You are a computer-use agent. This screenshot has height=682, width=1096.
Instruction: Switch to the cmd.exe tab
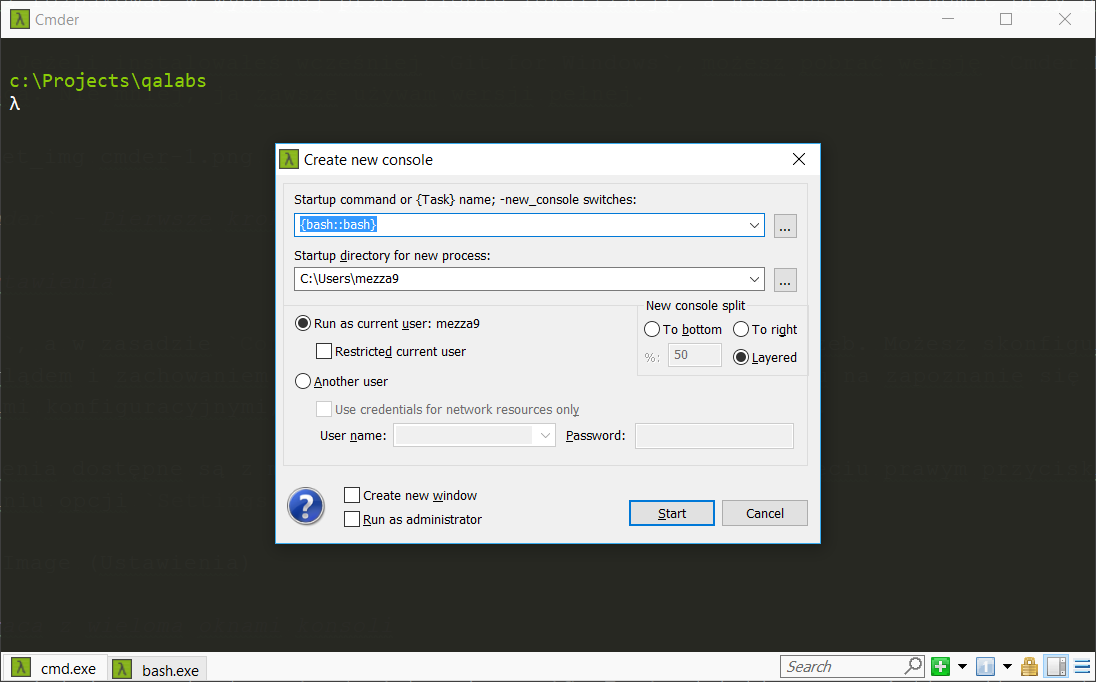(55, 668)
